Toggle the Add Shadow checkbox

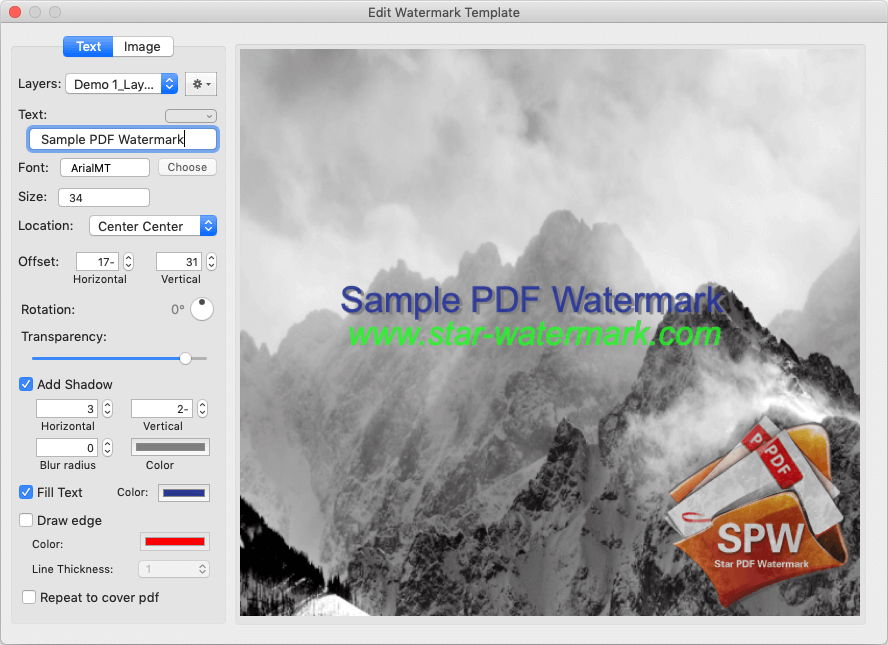point(26,385)
